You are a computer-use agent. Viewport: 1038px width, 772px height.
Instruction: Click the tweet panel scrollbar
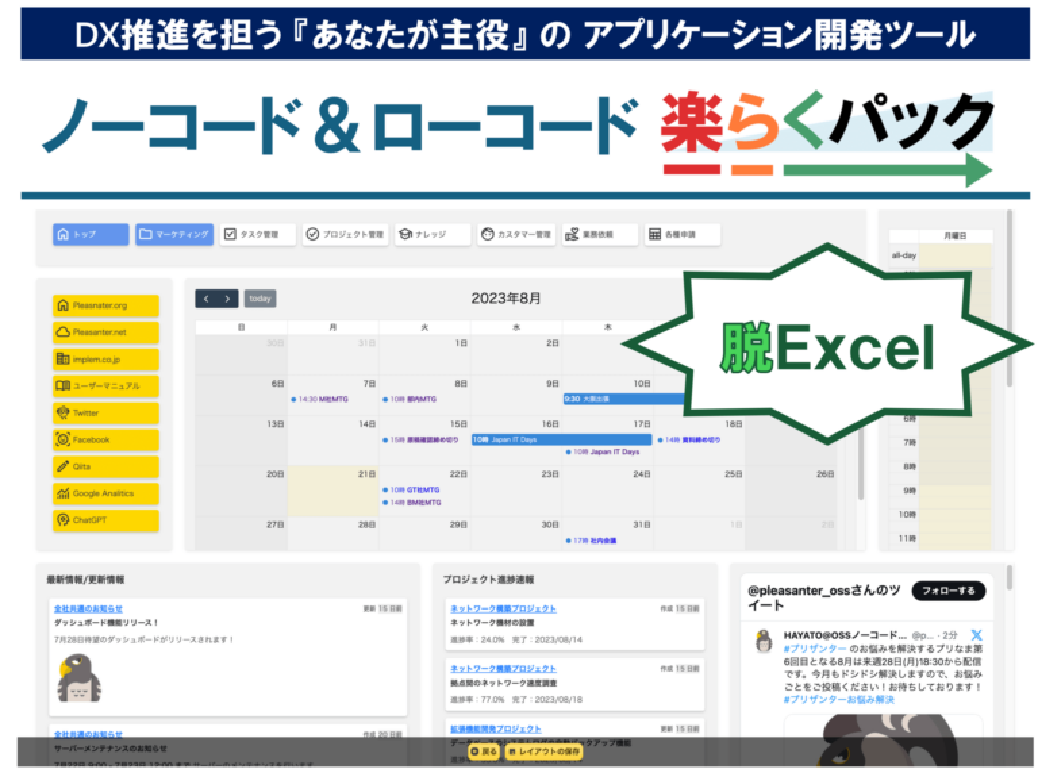point(1009,577)
